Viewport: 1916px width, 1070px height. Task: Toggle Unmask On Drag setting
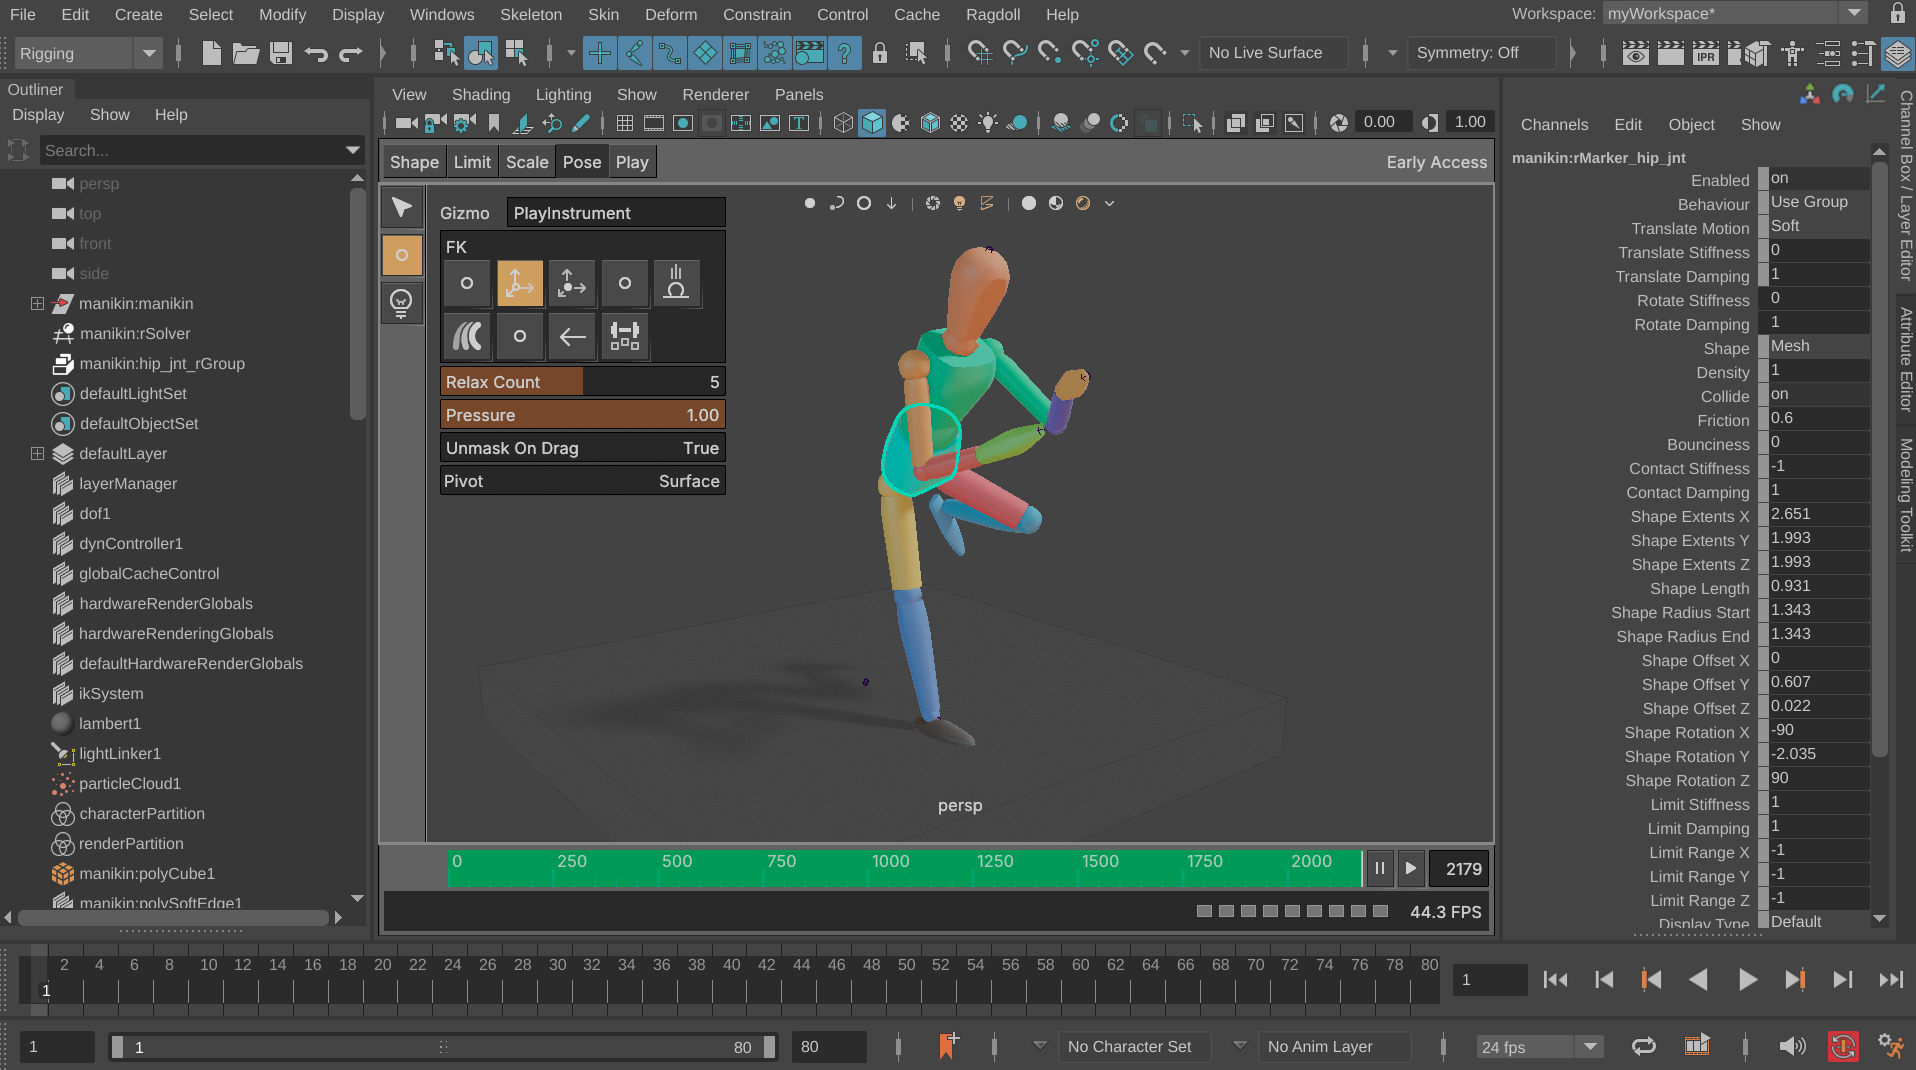(582, 448)
